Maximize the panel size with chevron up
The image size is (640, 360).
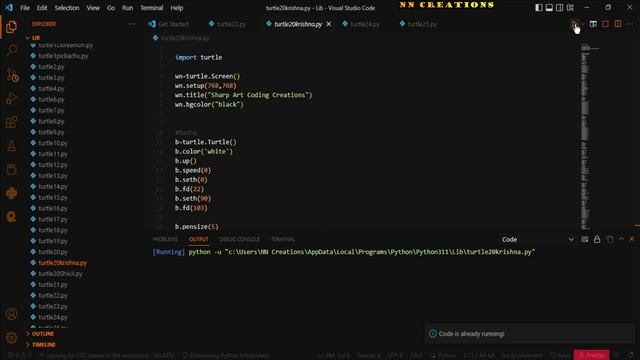pyautogui.click(x=621, y=239)
